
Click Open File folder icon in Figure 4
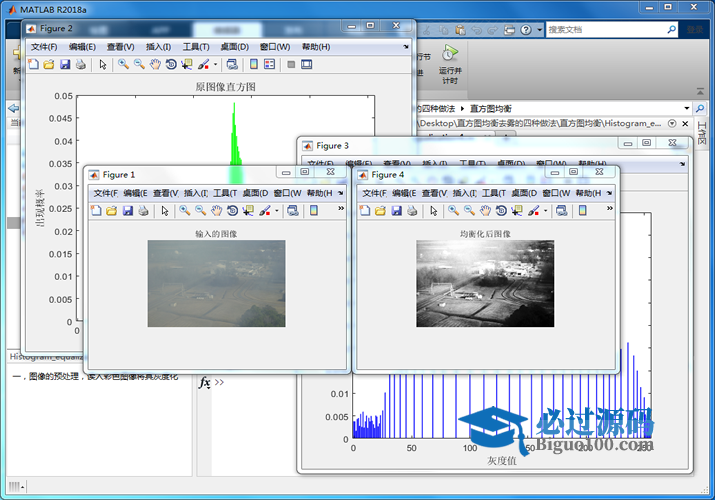click(x=381, y=211)
